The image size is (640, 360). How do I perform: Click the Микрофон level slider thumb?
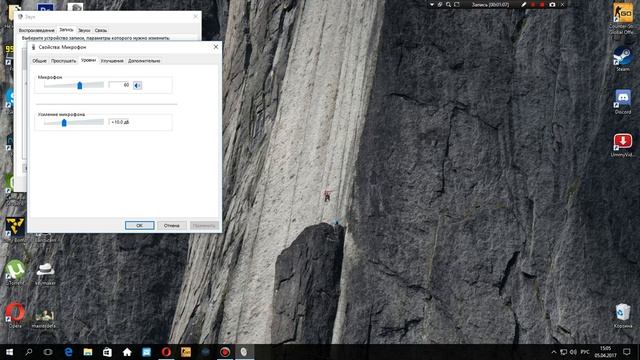click(x=80, y=85)
